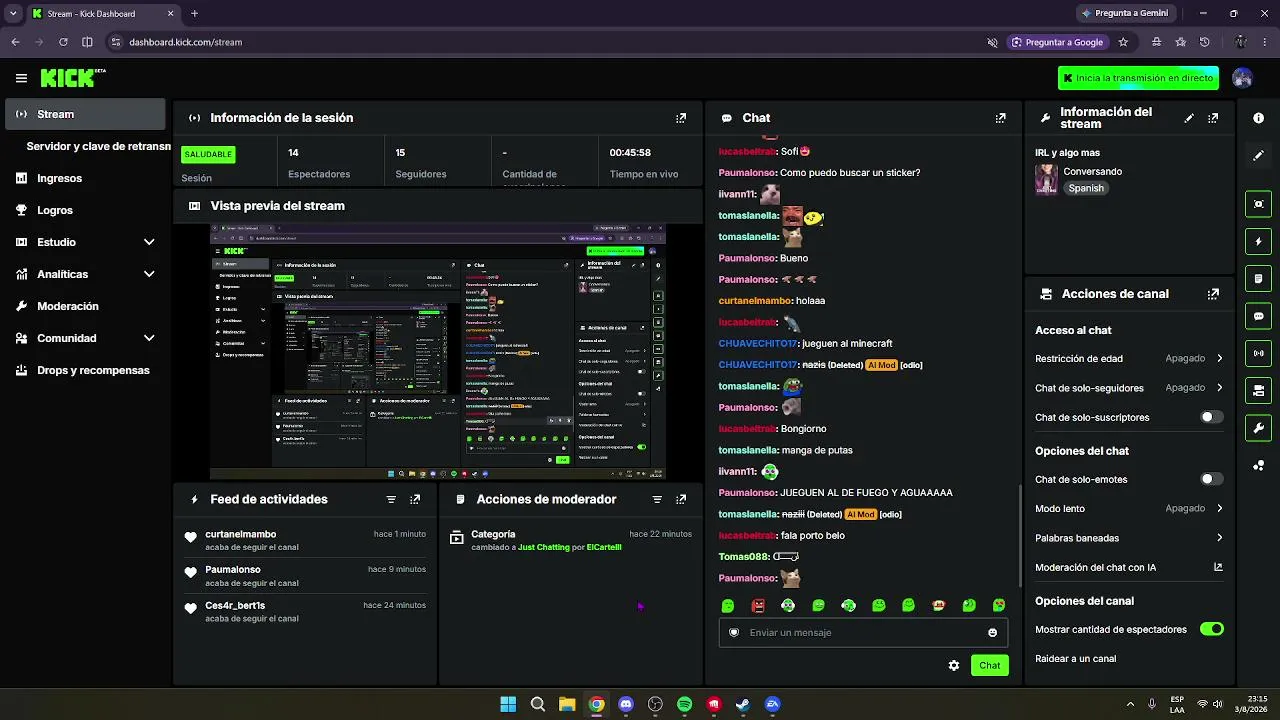Screen dimensions: 1280x720
Task: Click the info icon in right sidebar
Action: tap(1258, 118)
